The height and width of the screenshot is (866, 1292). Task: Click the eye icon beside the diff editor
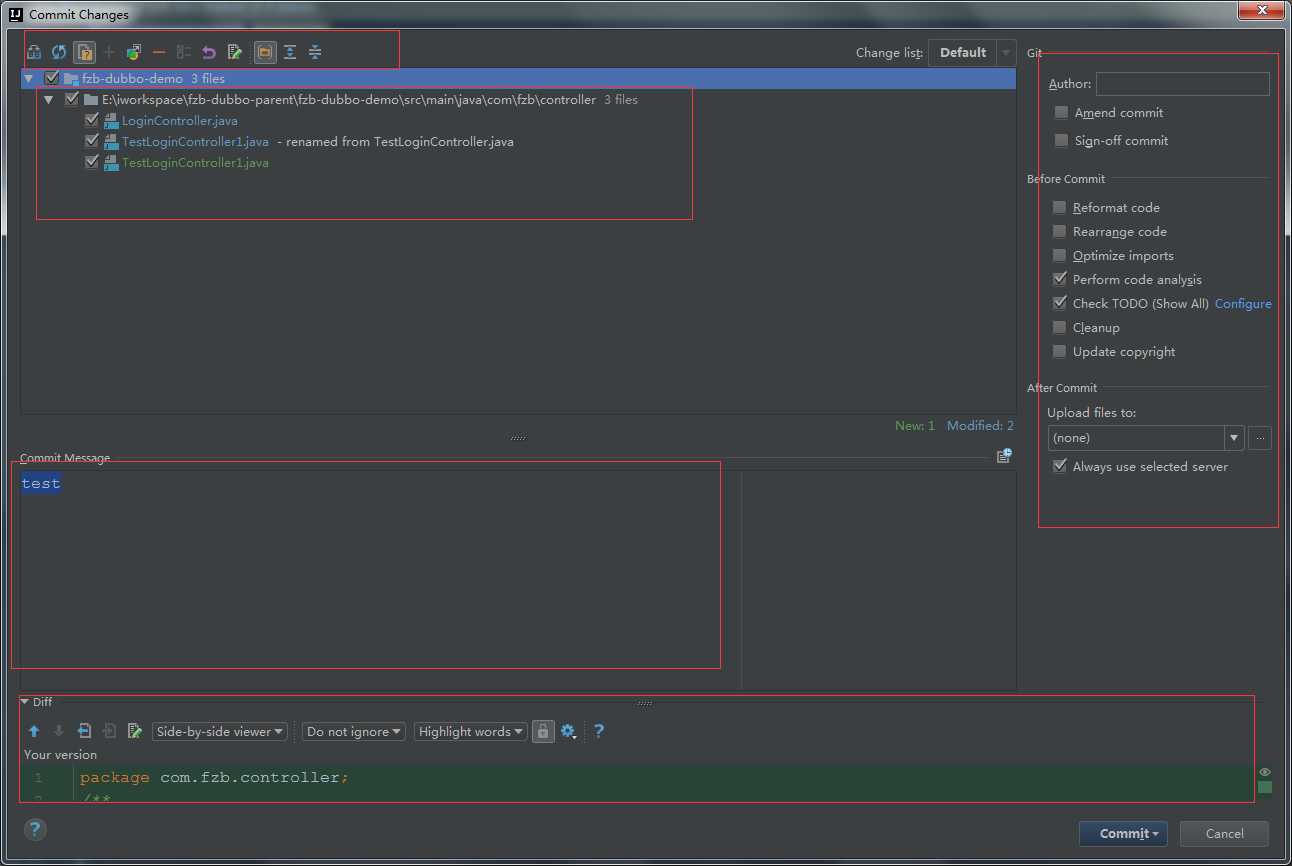coord(1265,772)
